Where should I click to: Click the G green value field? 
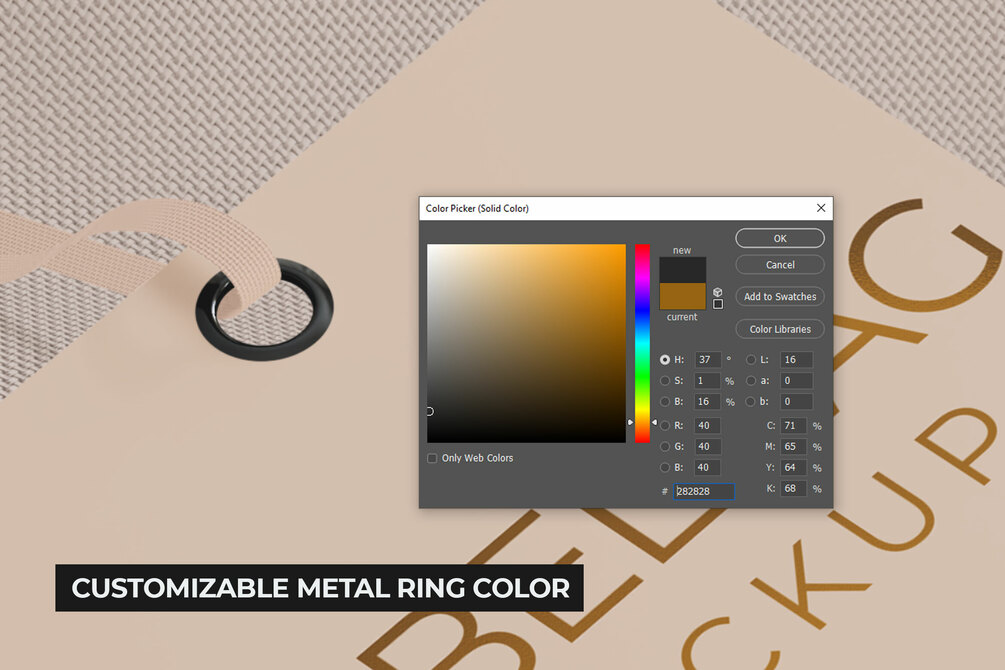click(x=708, y=446)
